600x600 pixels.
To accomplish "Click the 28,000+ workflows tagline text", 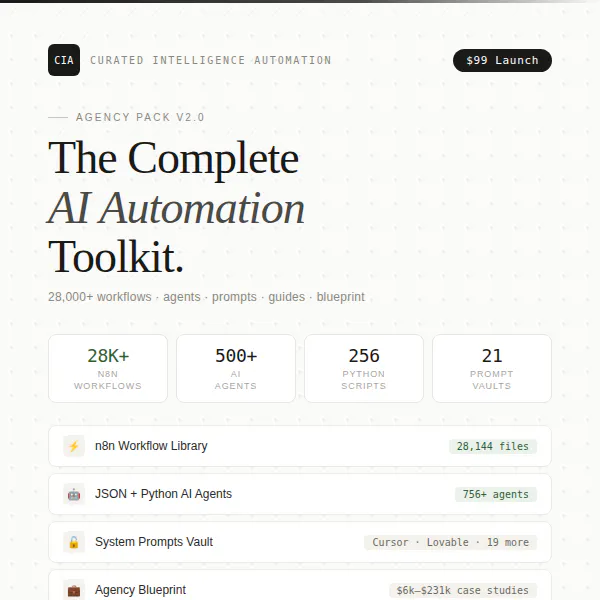I will coord(206,297).
